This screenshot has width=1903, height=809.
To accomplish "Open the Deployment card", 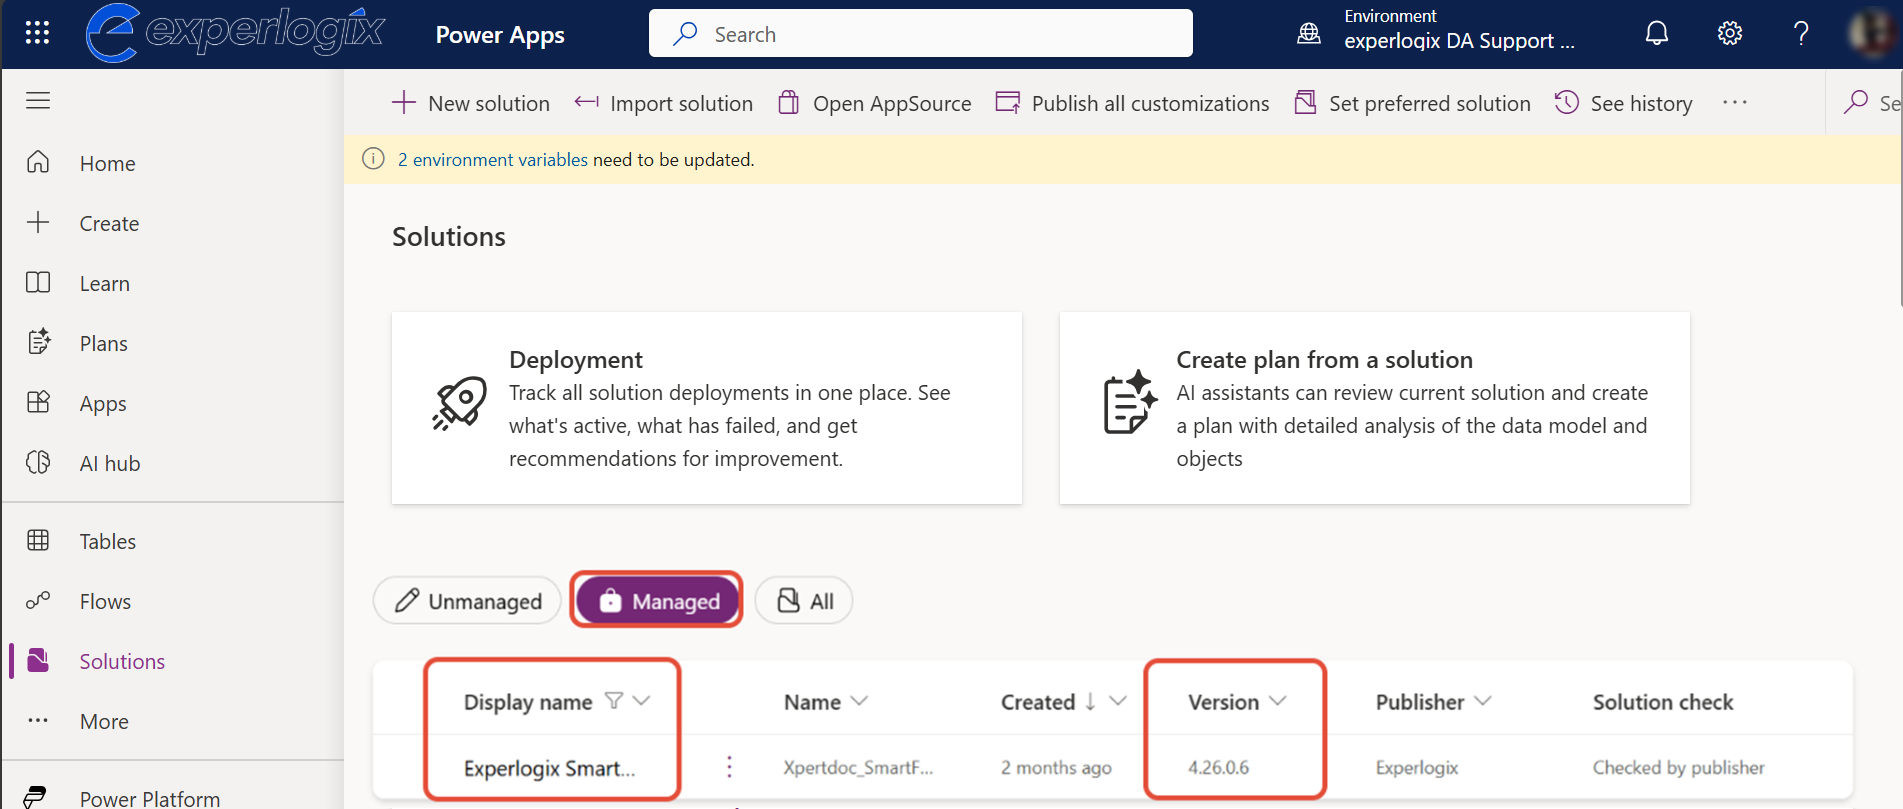I will [x=706, y=407].
